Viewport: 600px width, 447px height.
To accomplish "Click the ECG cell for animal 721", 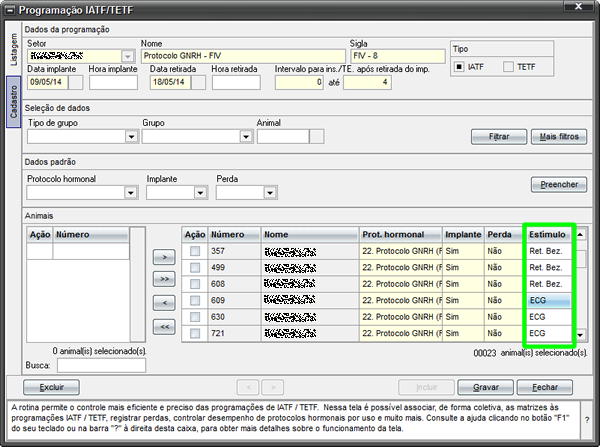I will (549, 333).
